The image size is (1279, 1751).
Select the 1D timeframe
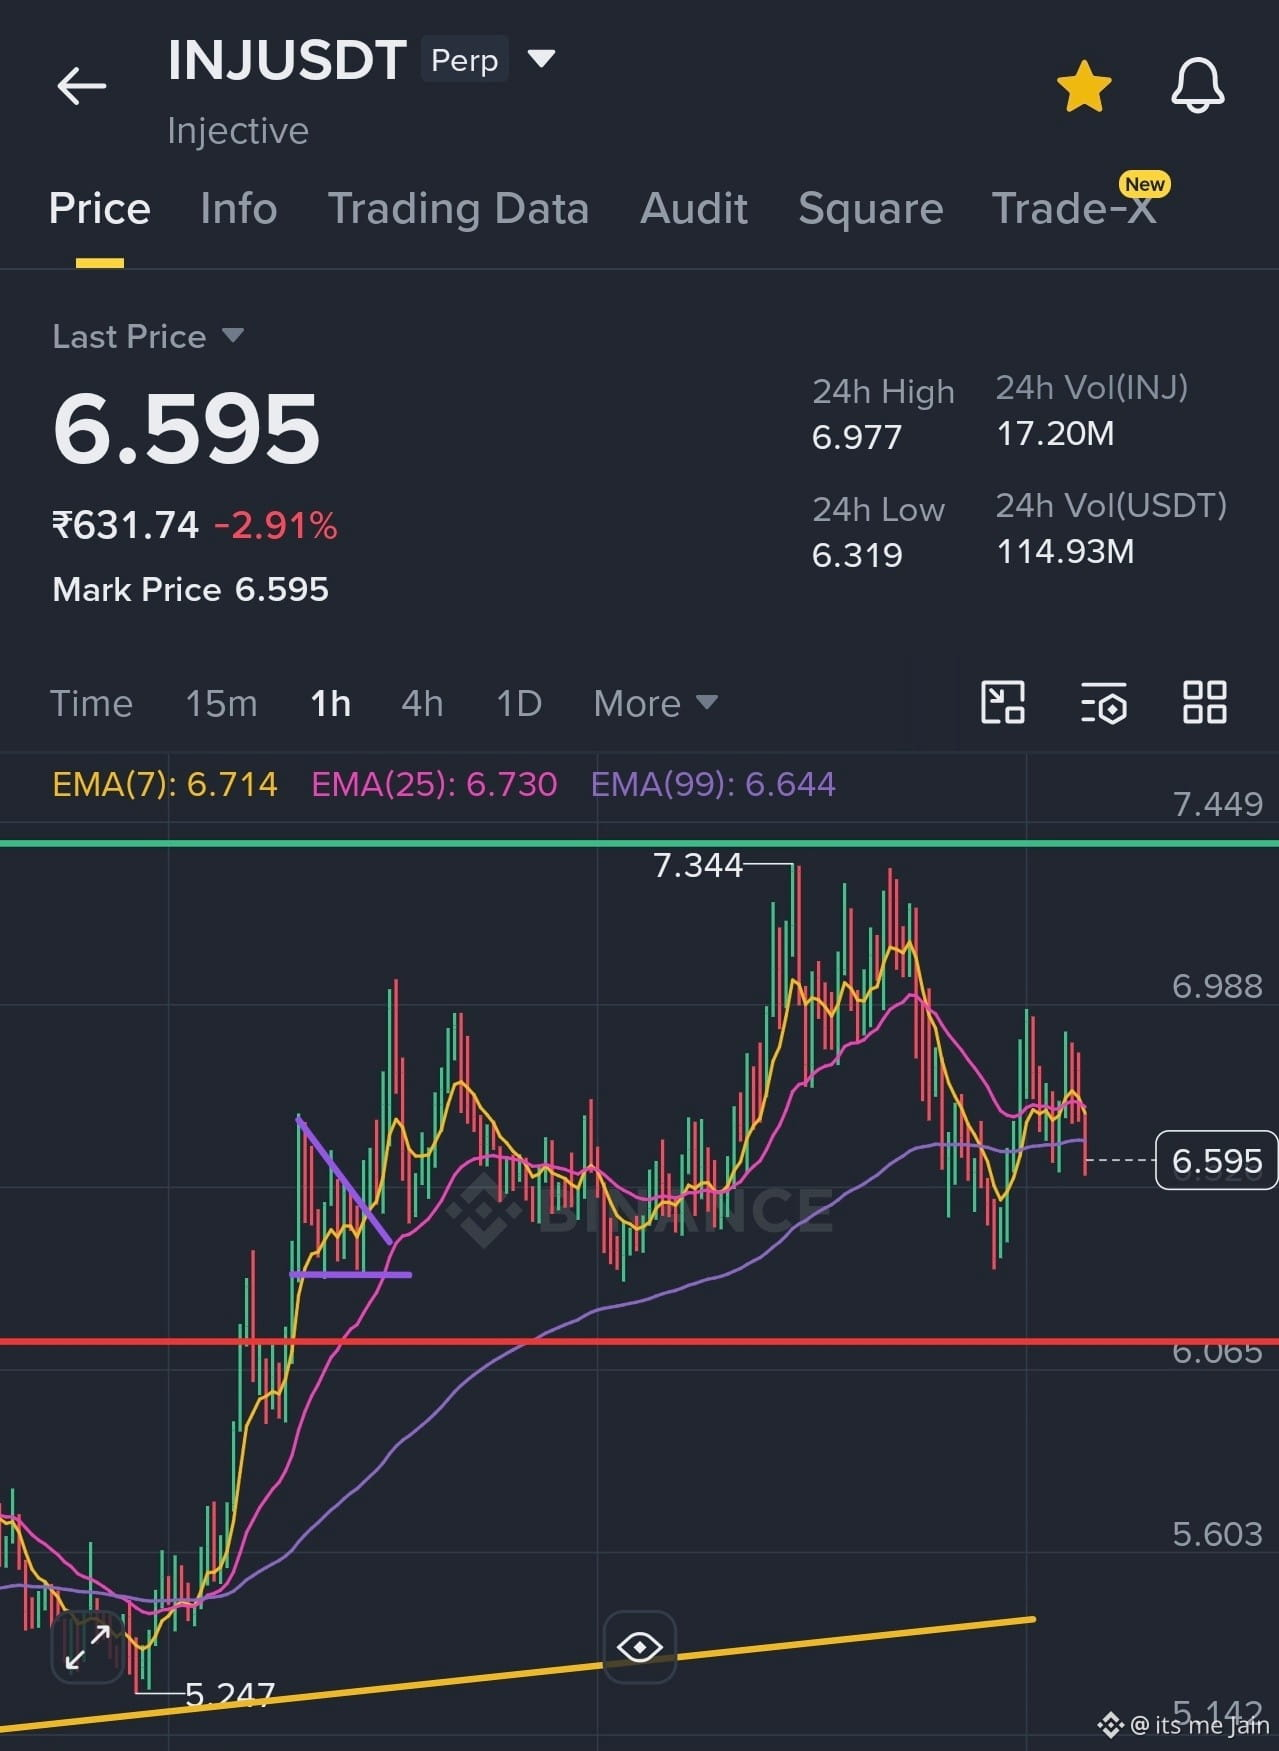pos(519,704)
